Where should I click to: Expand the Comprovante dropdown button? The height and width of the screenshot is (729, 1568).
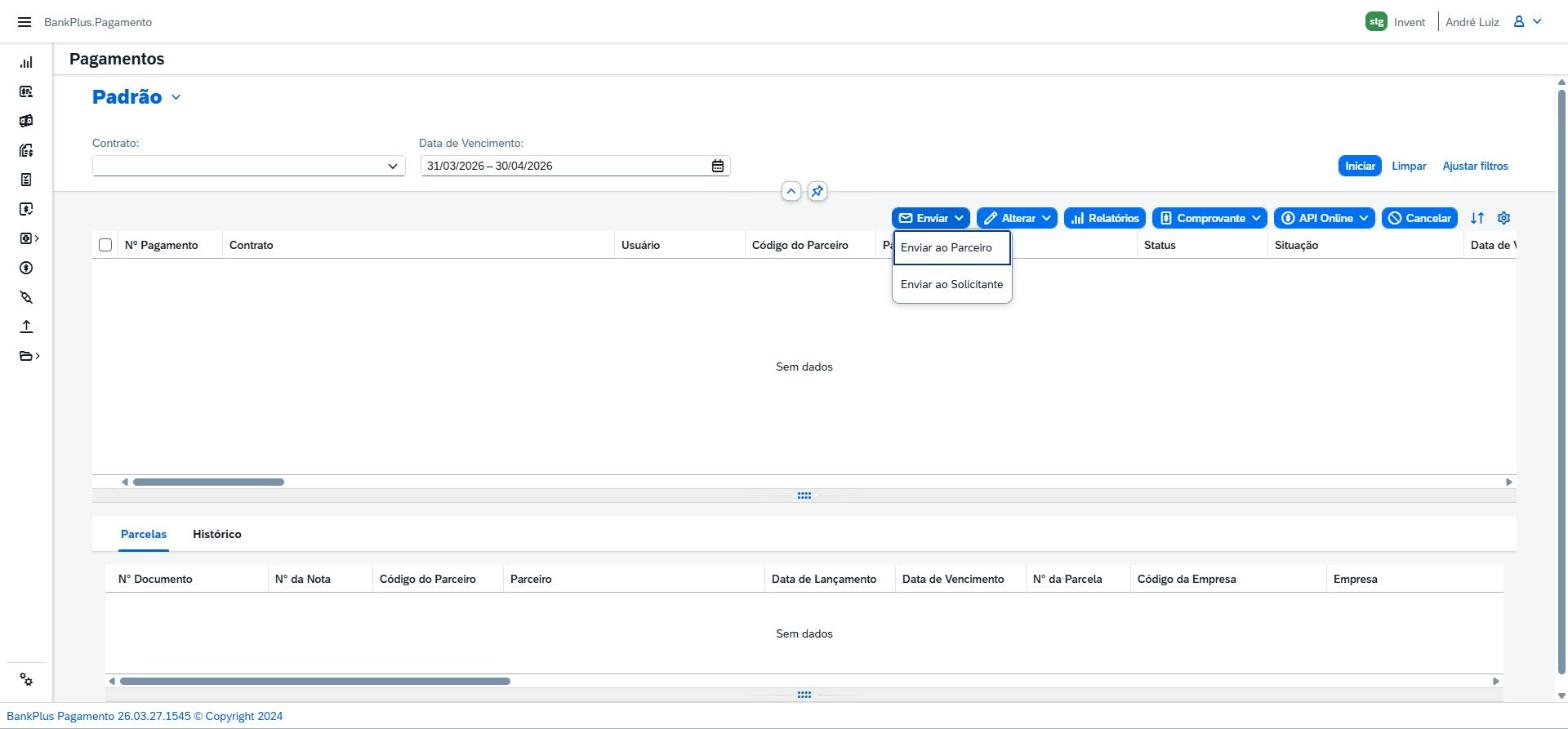point(1209,218)
